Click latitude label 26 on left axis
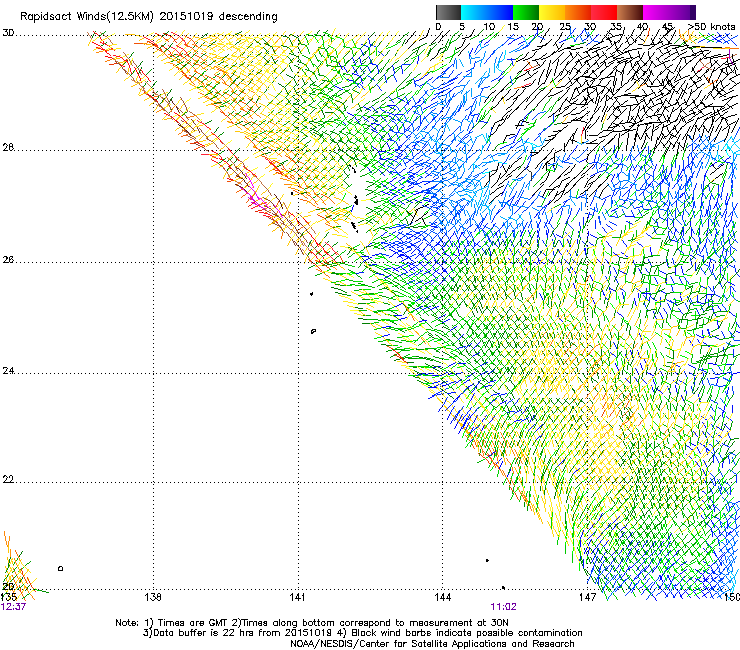The image size is (740, 650). 8,260
